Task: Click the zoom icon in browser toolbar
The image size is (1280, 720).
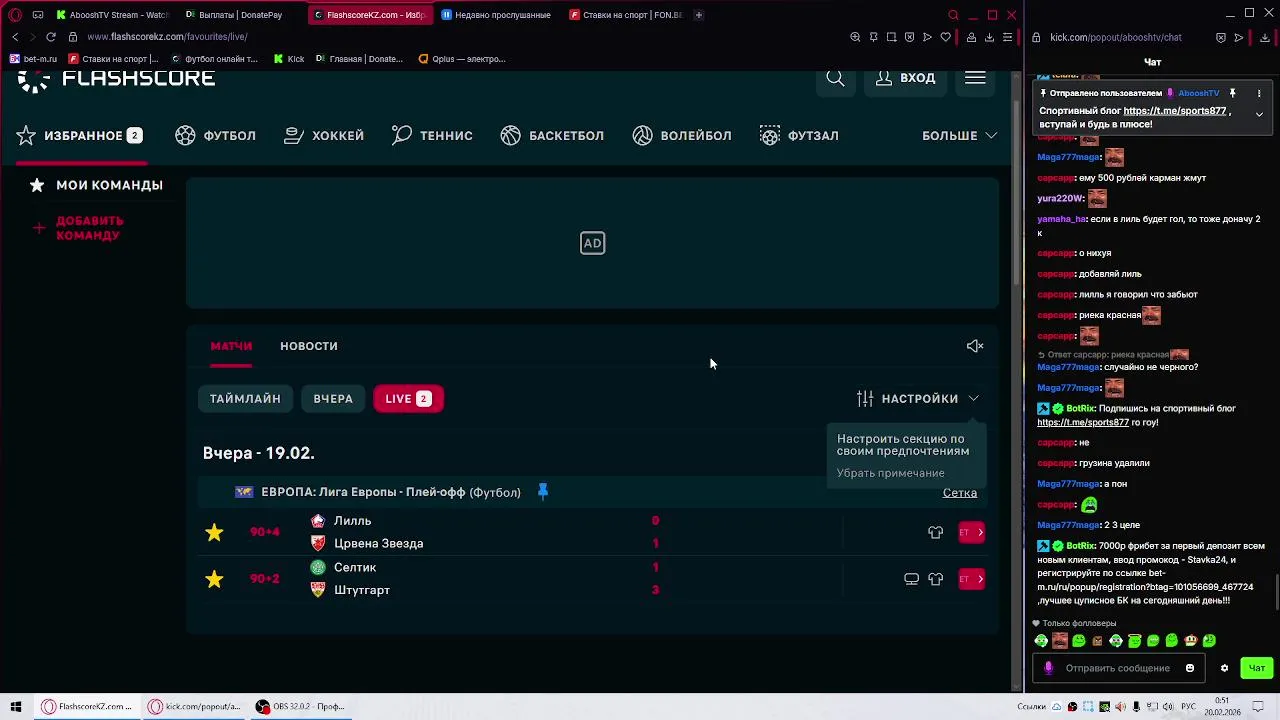Action: click(855, 37)
